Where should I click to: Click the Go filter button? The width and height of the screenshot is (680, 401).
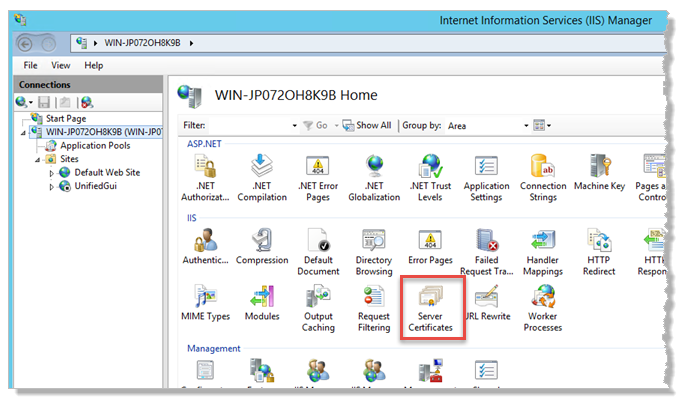315,125
